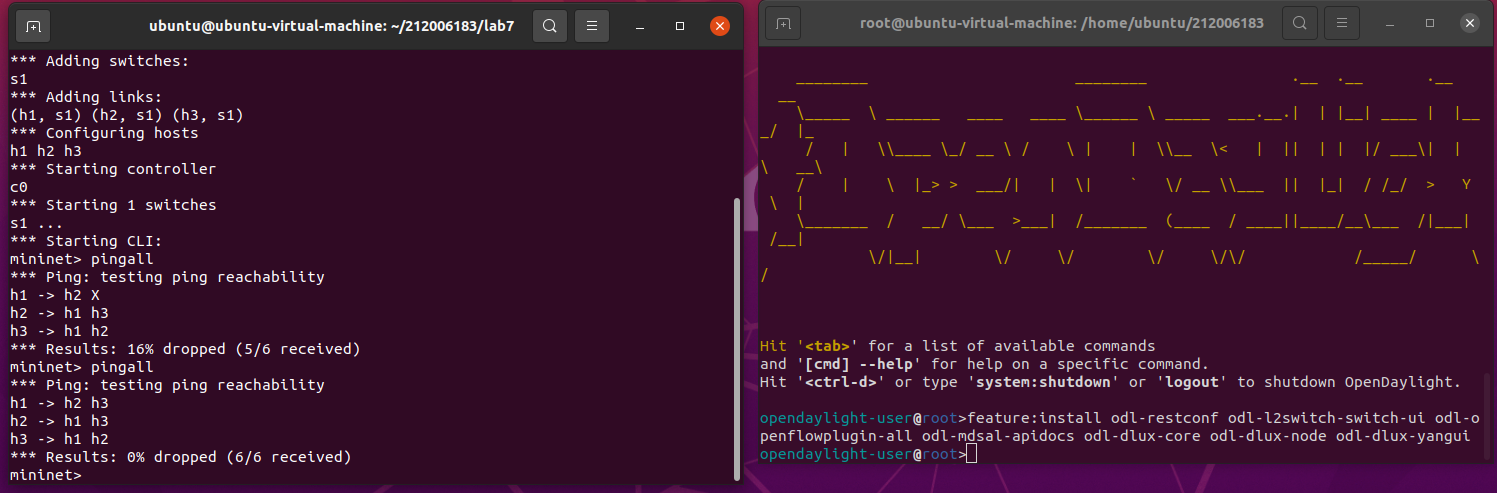Click the search icon in the lab7 terminal
The width and height of the screenshot is (1497, 493).
coord(550,25)
